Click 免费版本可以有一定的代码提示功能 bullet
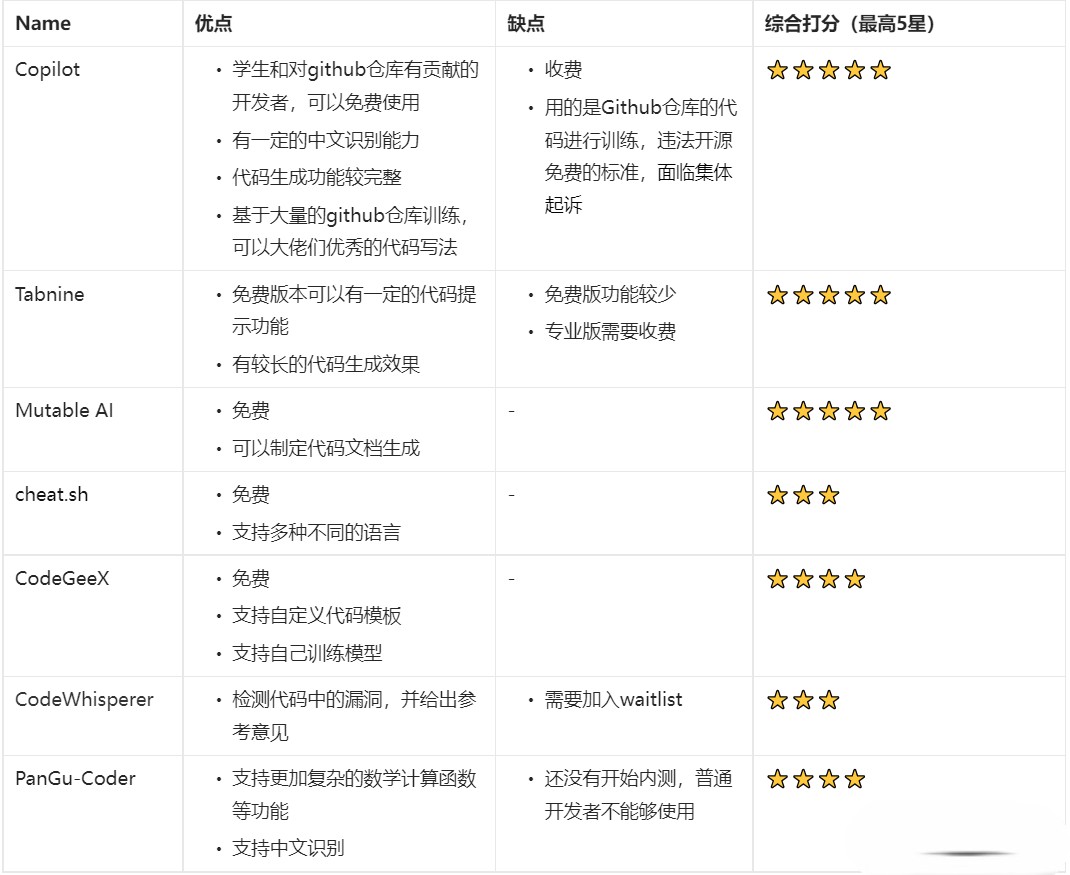1070x875 pixels. click(354, 311)
